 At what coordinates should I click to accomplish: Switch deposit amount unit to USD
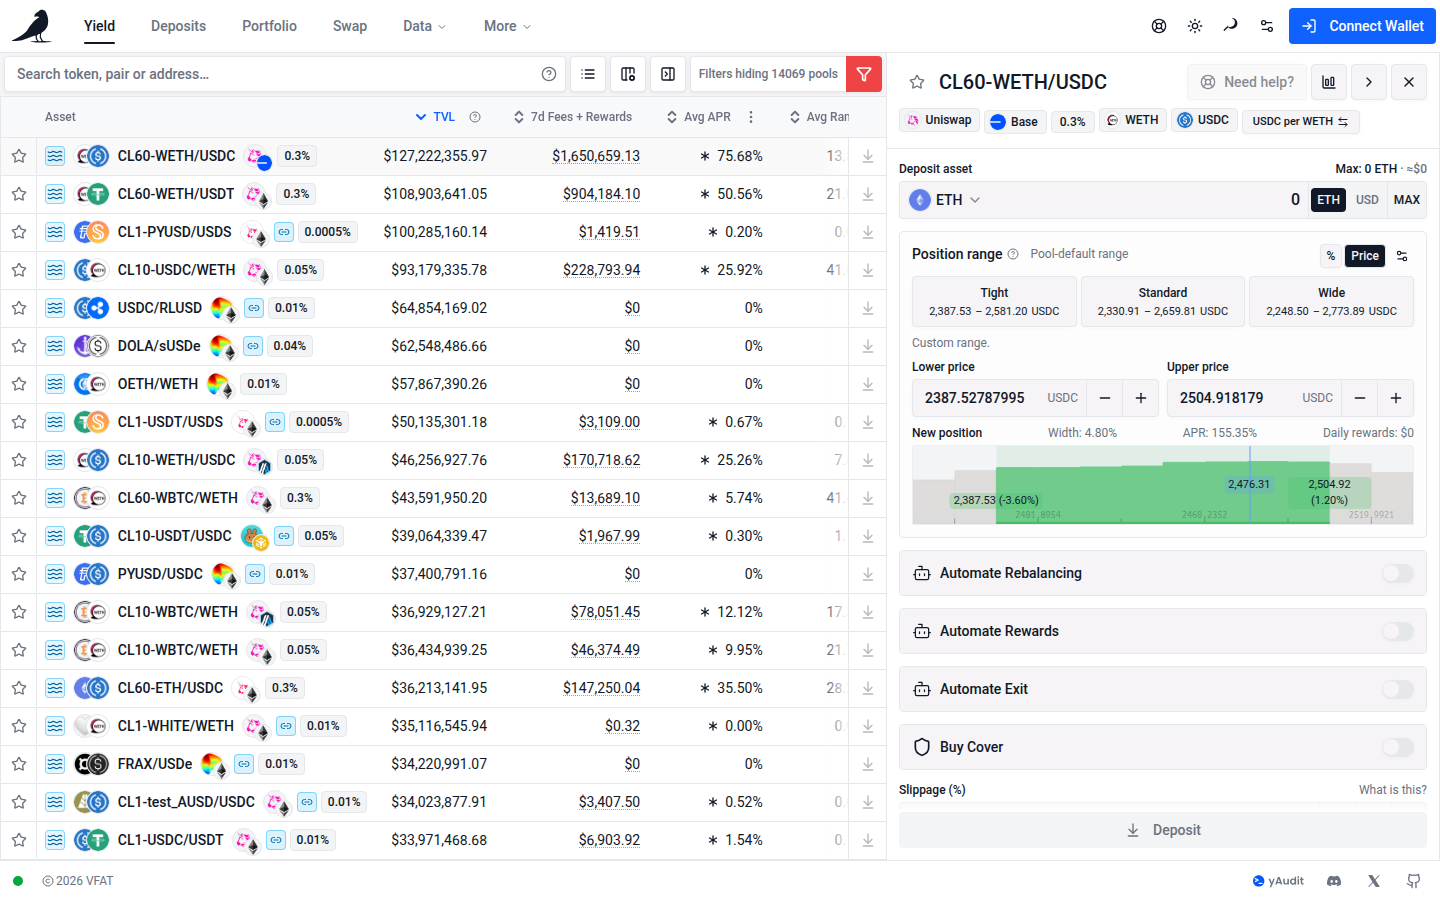[1367, 200]
